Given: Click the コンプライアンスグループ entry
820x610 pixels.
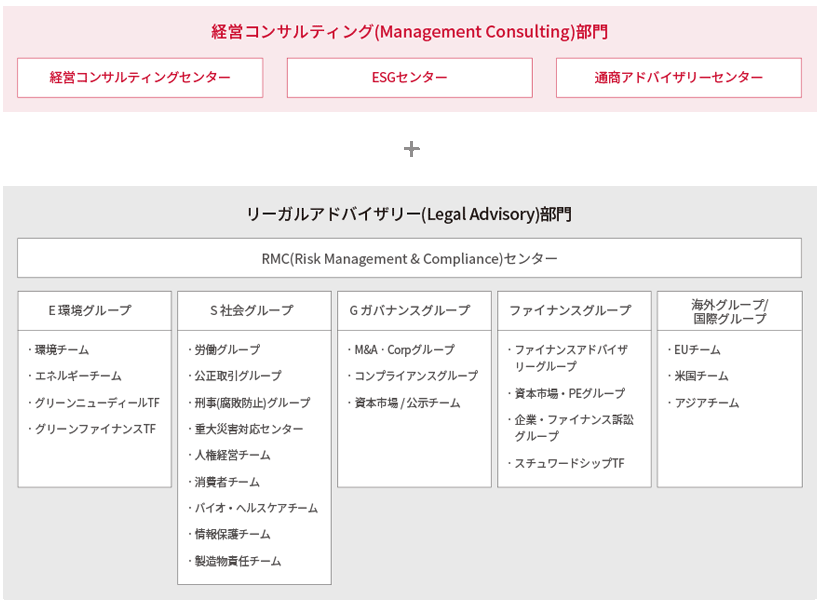Looking at the screenshot, I should pos(416,376).
